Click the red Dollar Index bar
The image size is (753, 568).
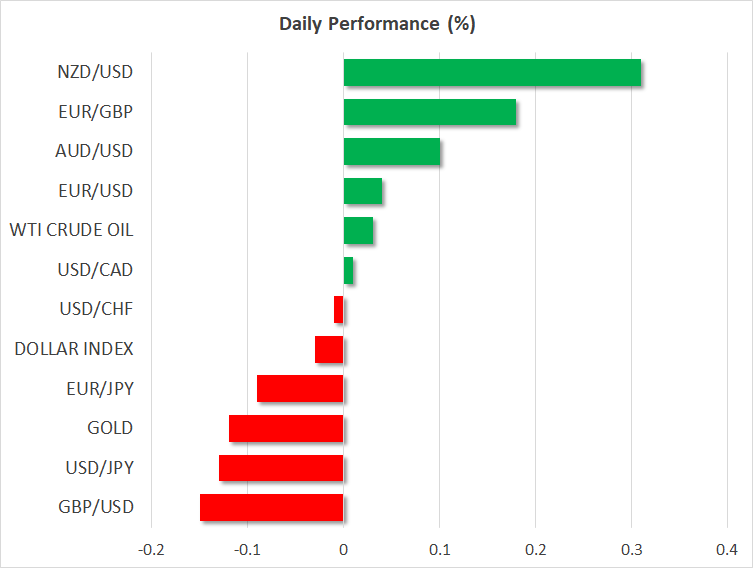click(x=329, y=349)
